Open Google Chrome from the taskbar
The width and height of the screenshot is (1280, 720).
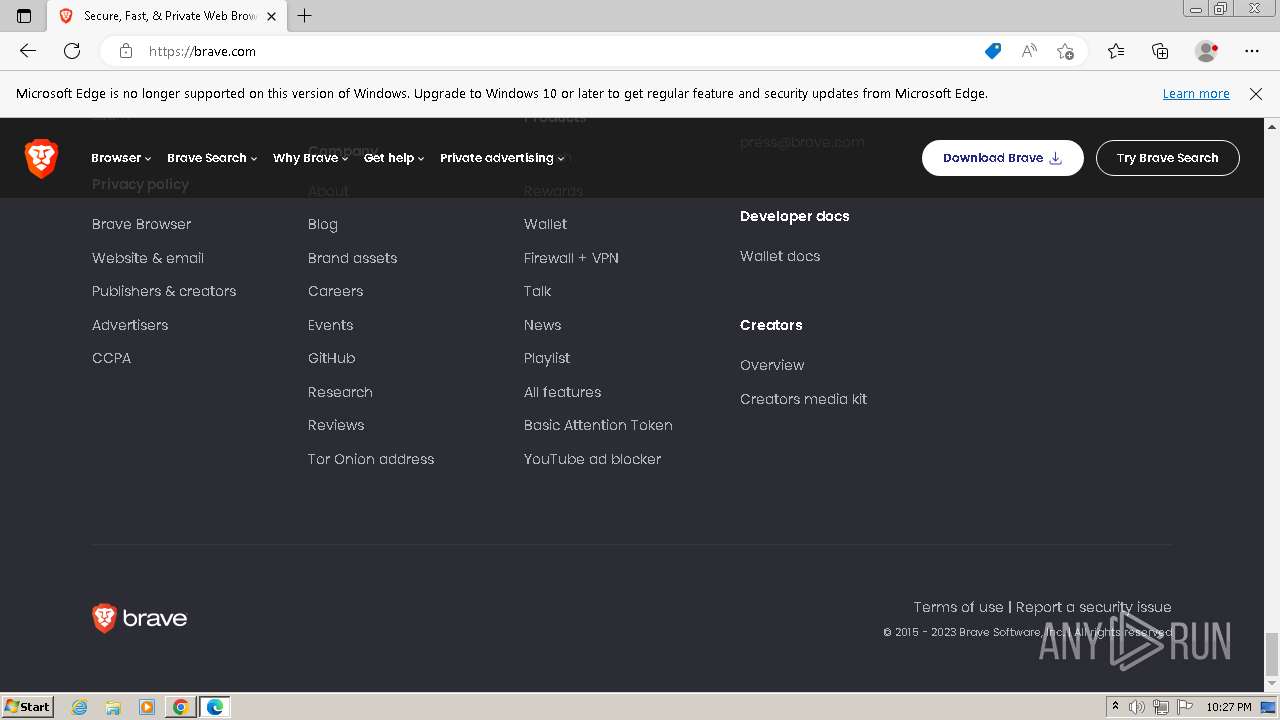tap(180, 707)
